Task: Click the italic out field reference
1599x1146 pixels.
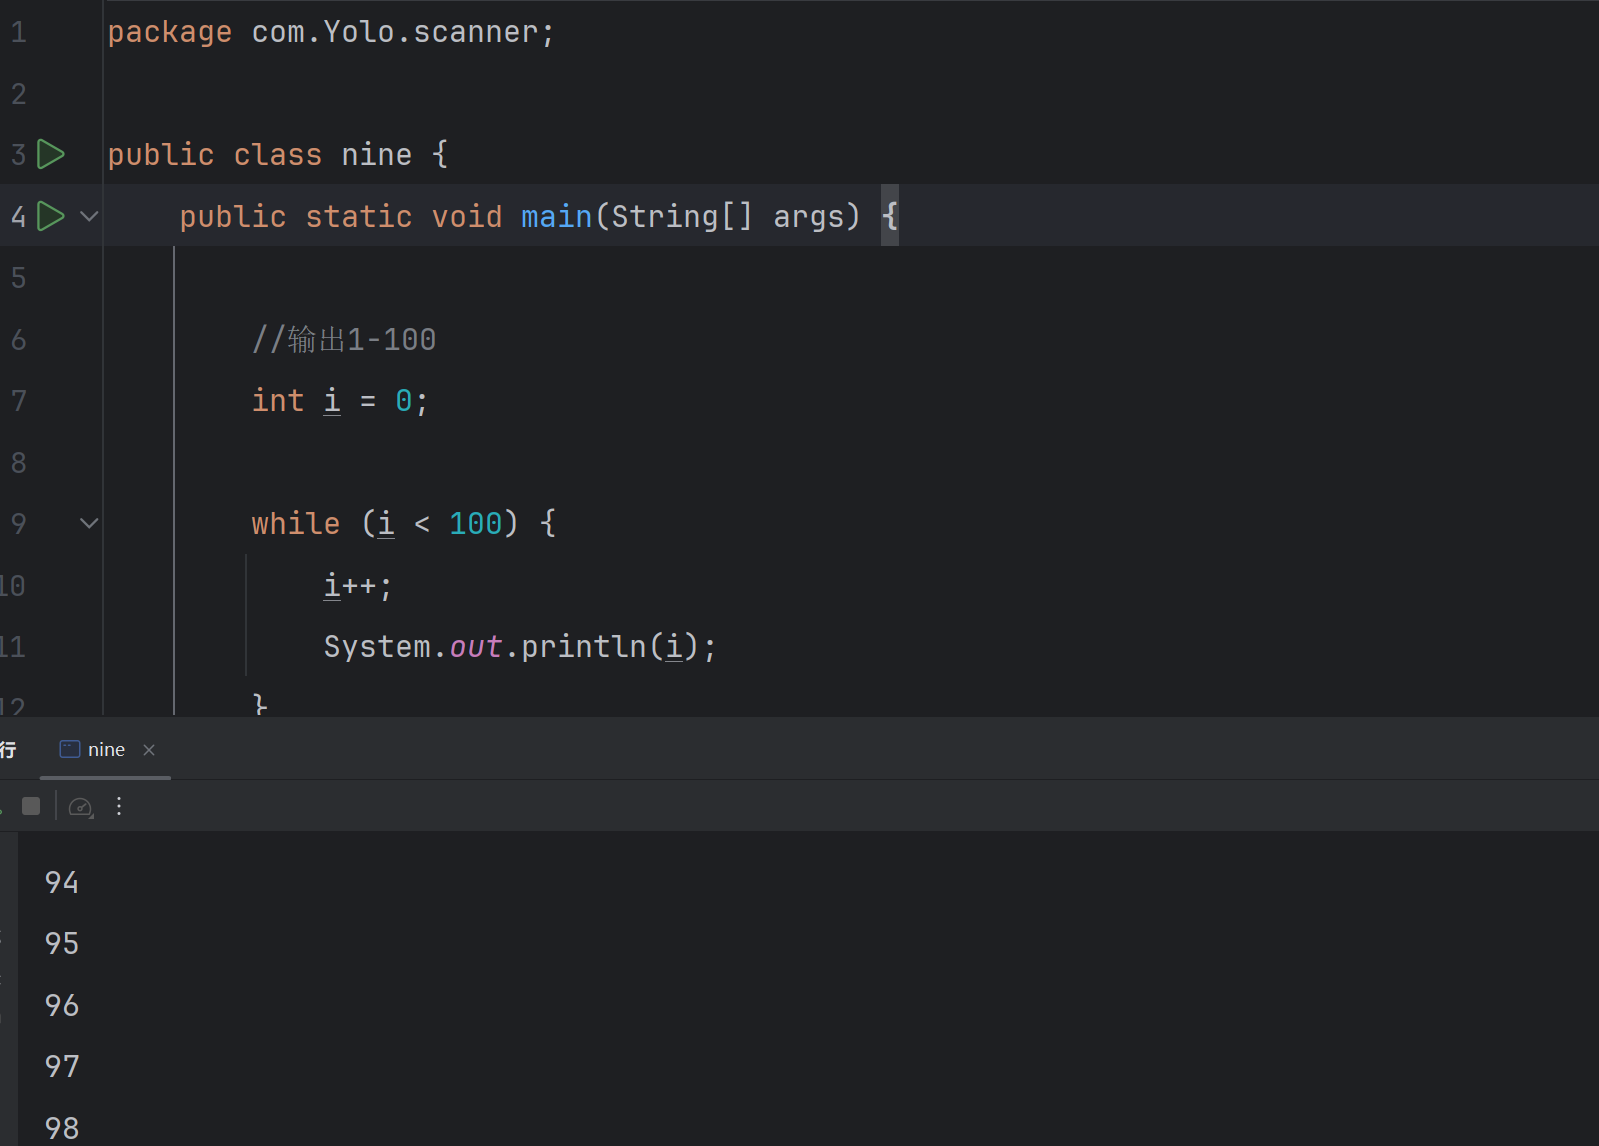Action: [476, 647]
